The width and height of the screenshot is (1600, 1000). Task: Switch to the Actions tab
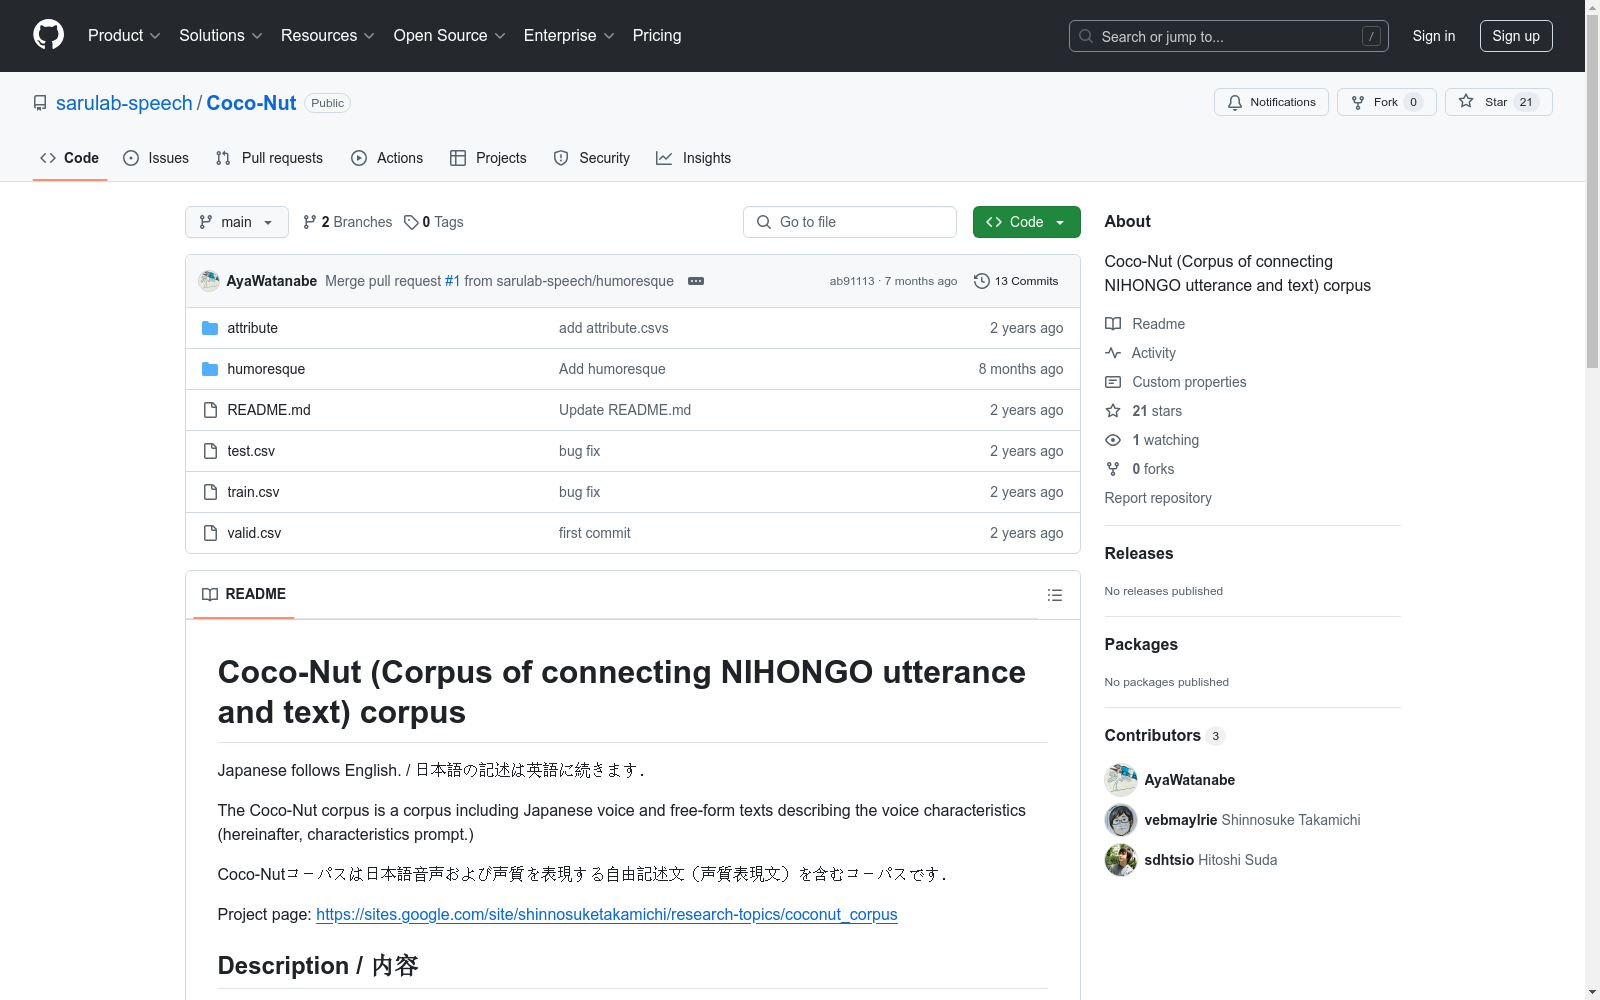point(387,158)
